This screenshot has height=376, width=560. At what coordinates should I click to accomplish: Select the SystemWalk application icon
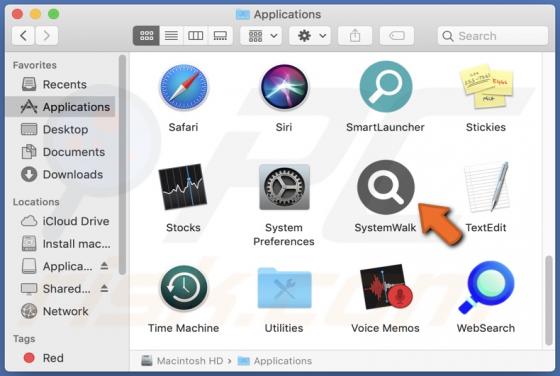point(386,187)
